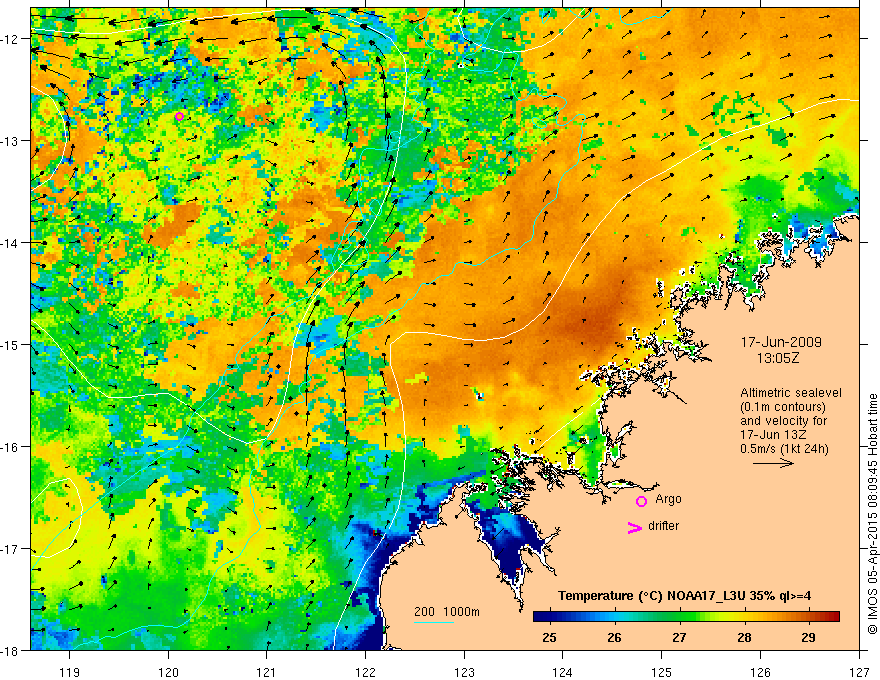Viewport: 880px width, 680px height.
Task: Click latitude label -16
Action: pos(11,447)
